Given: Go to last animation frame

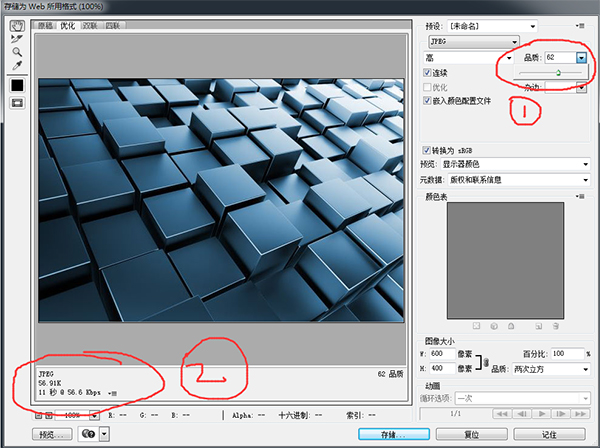Looking at the screenshot, I should [580, 414].
